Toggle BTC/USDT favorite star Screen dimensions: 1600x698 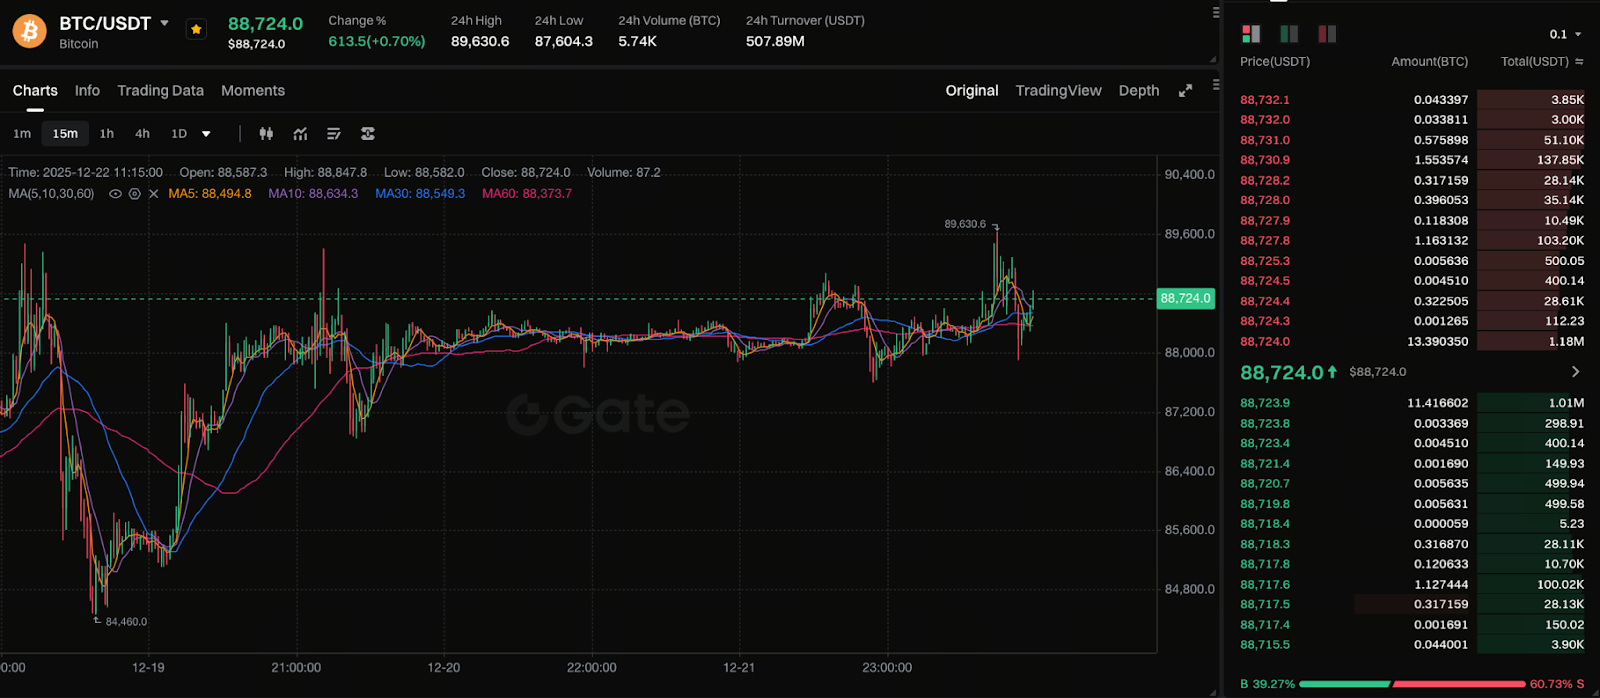click(x=196, y=29)
